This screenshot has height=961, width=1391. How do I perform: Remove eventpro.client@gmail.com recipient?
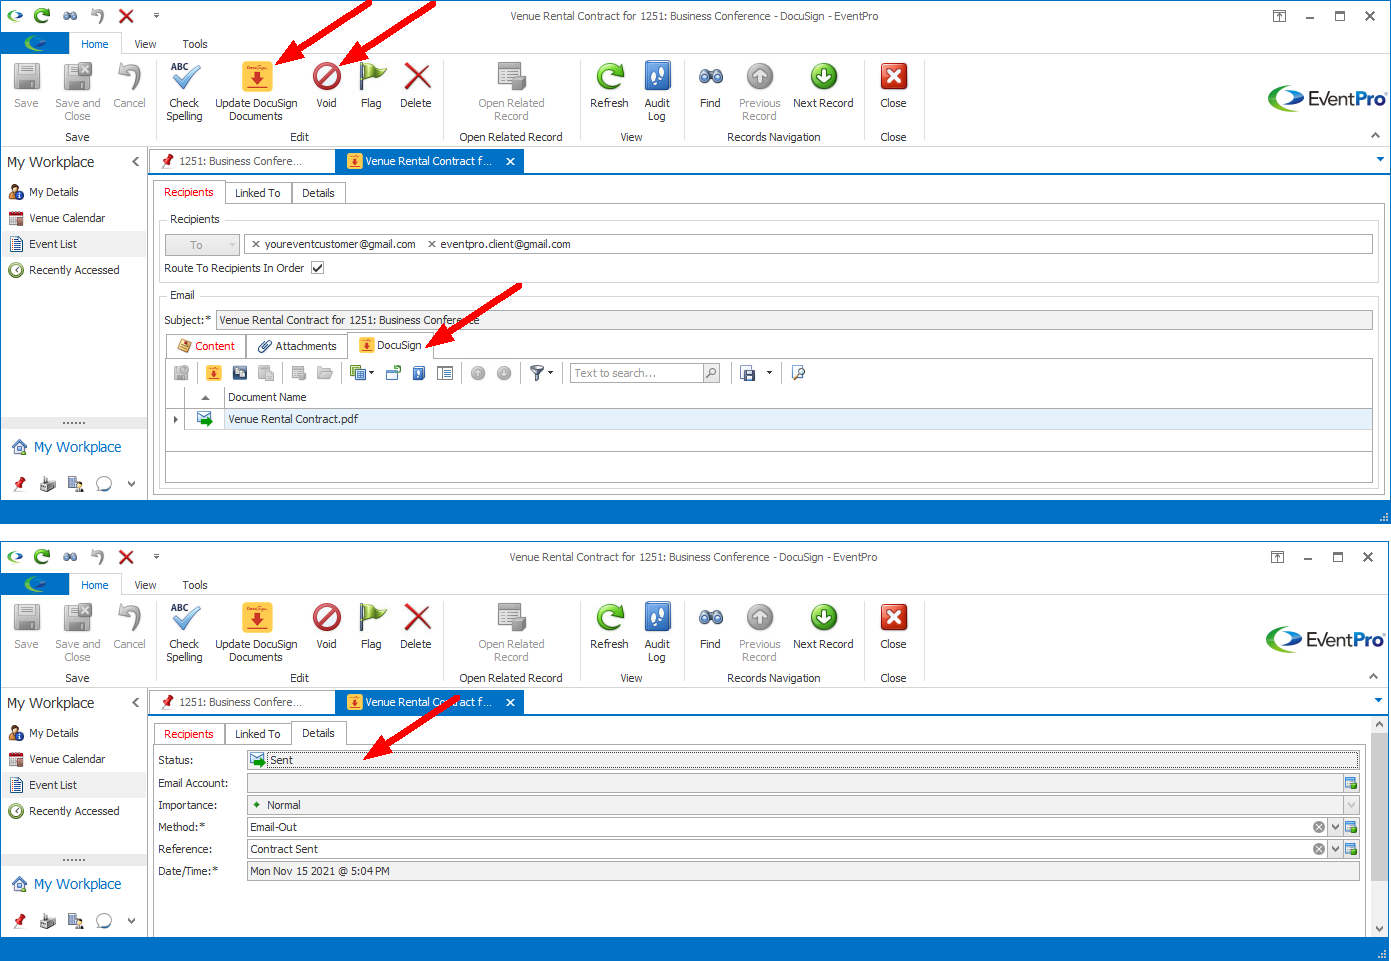(x=432, y=244)
